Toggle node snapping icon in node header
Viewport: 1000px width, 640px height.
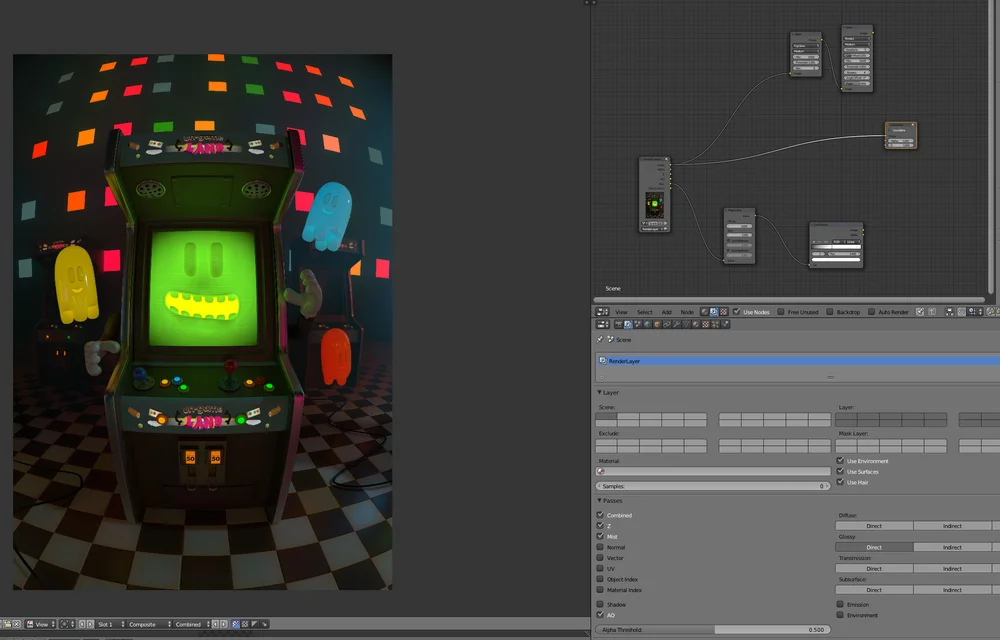click(961, 312)
